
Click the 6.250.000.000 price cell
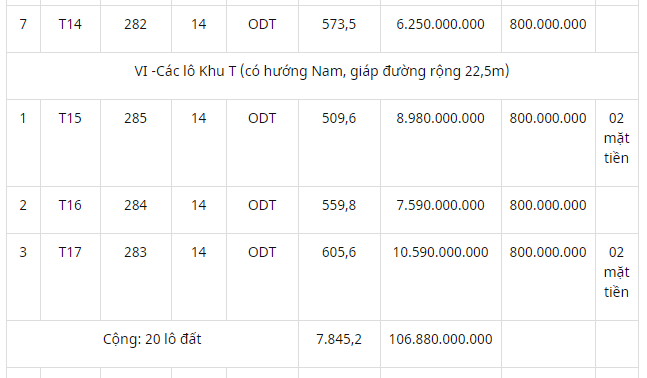(x=440, y=24)
